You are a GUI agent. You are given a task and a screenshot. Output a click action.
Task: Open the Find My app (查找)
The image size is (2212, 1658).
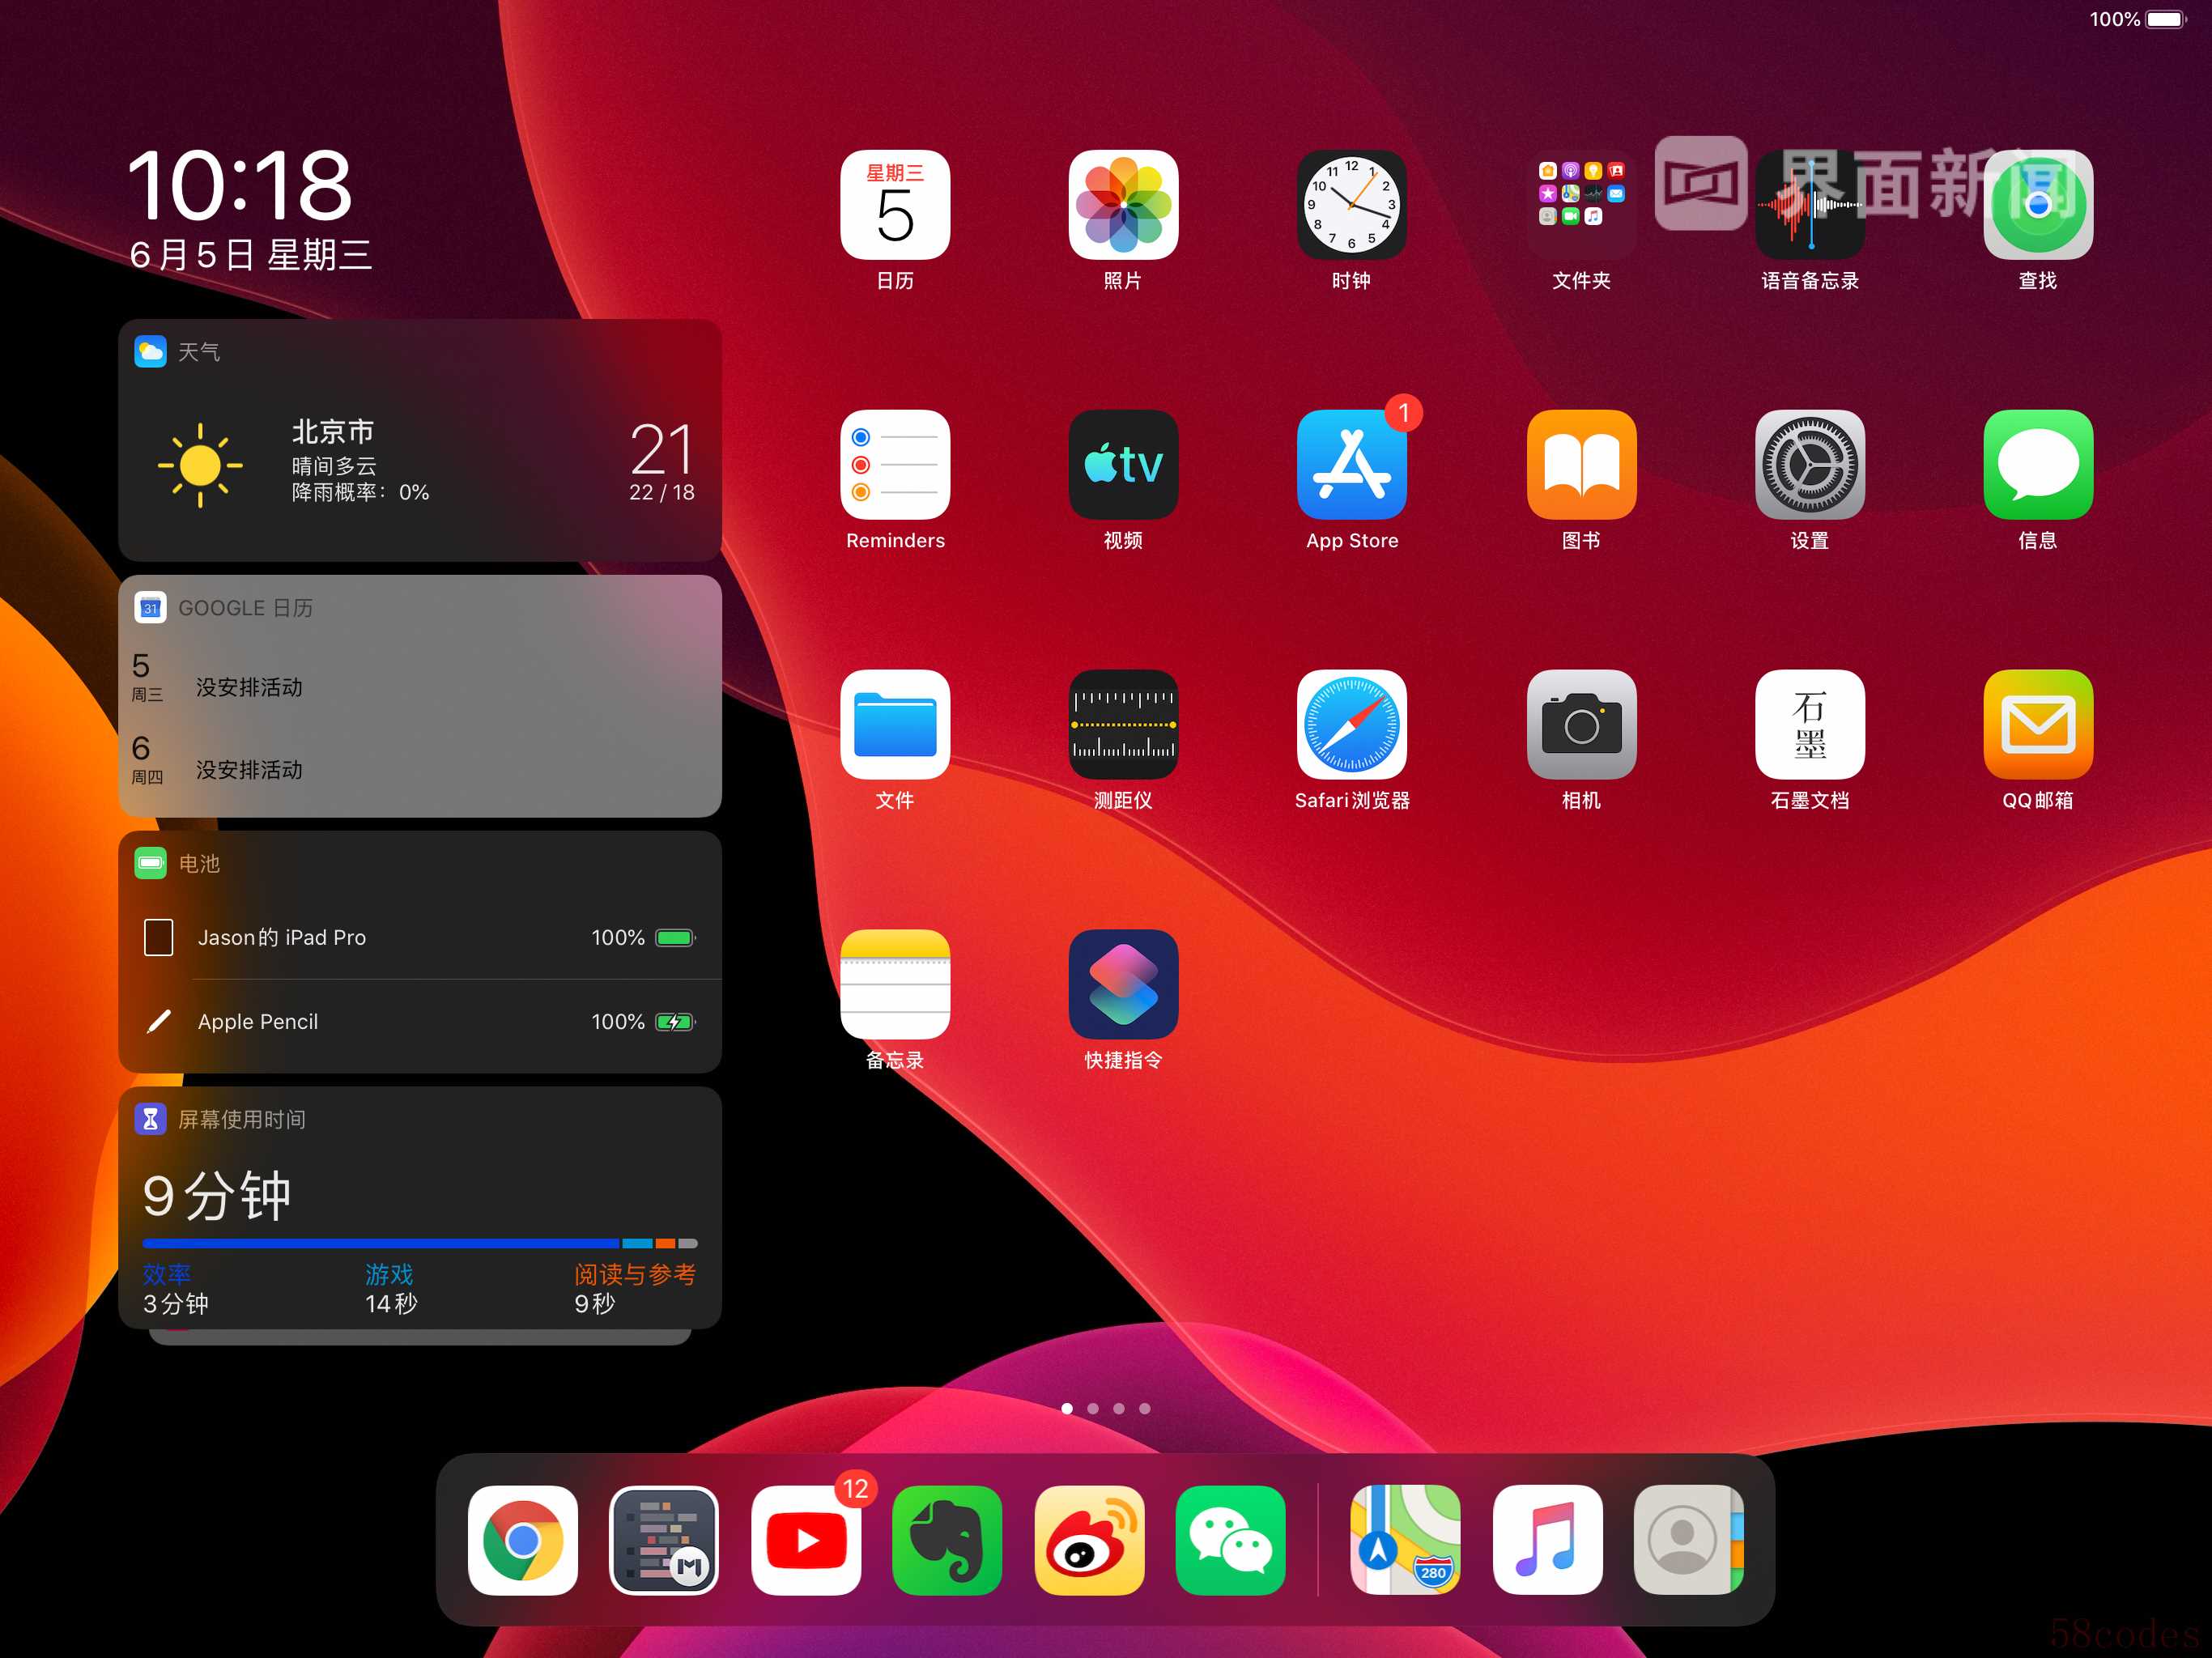2038,205
